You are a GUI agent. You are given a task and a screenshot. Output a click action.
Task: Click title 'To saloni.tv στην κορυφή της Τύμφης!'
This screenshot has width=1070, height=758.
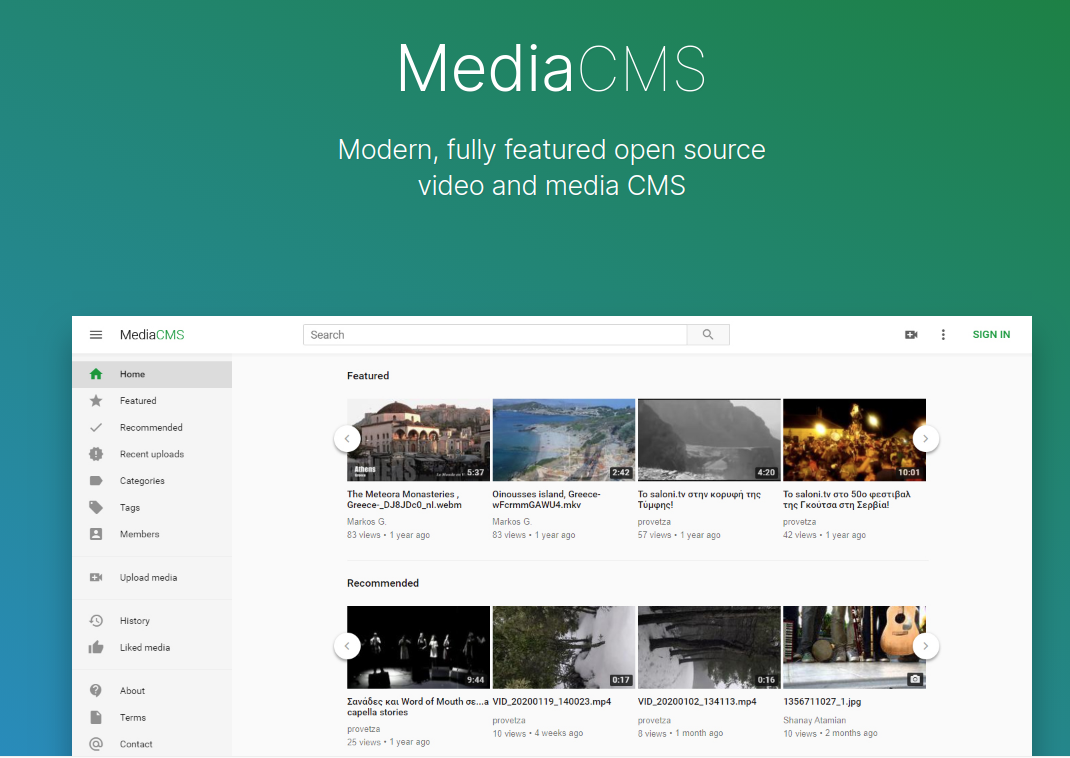click(699, 499)
